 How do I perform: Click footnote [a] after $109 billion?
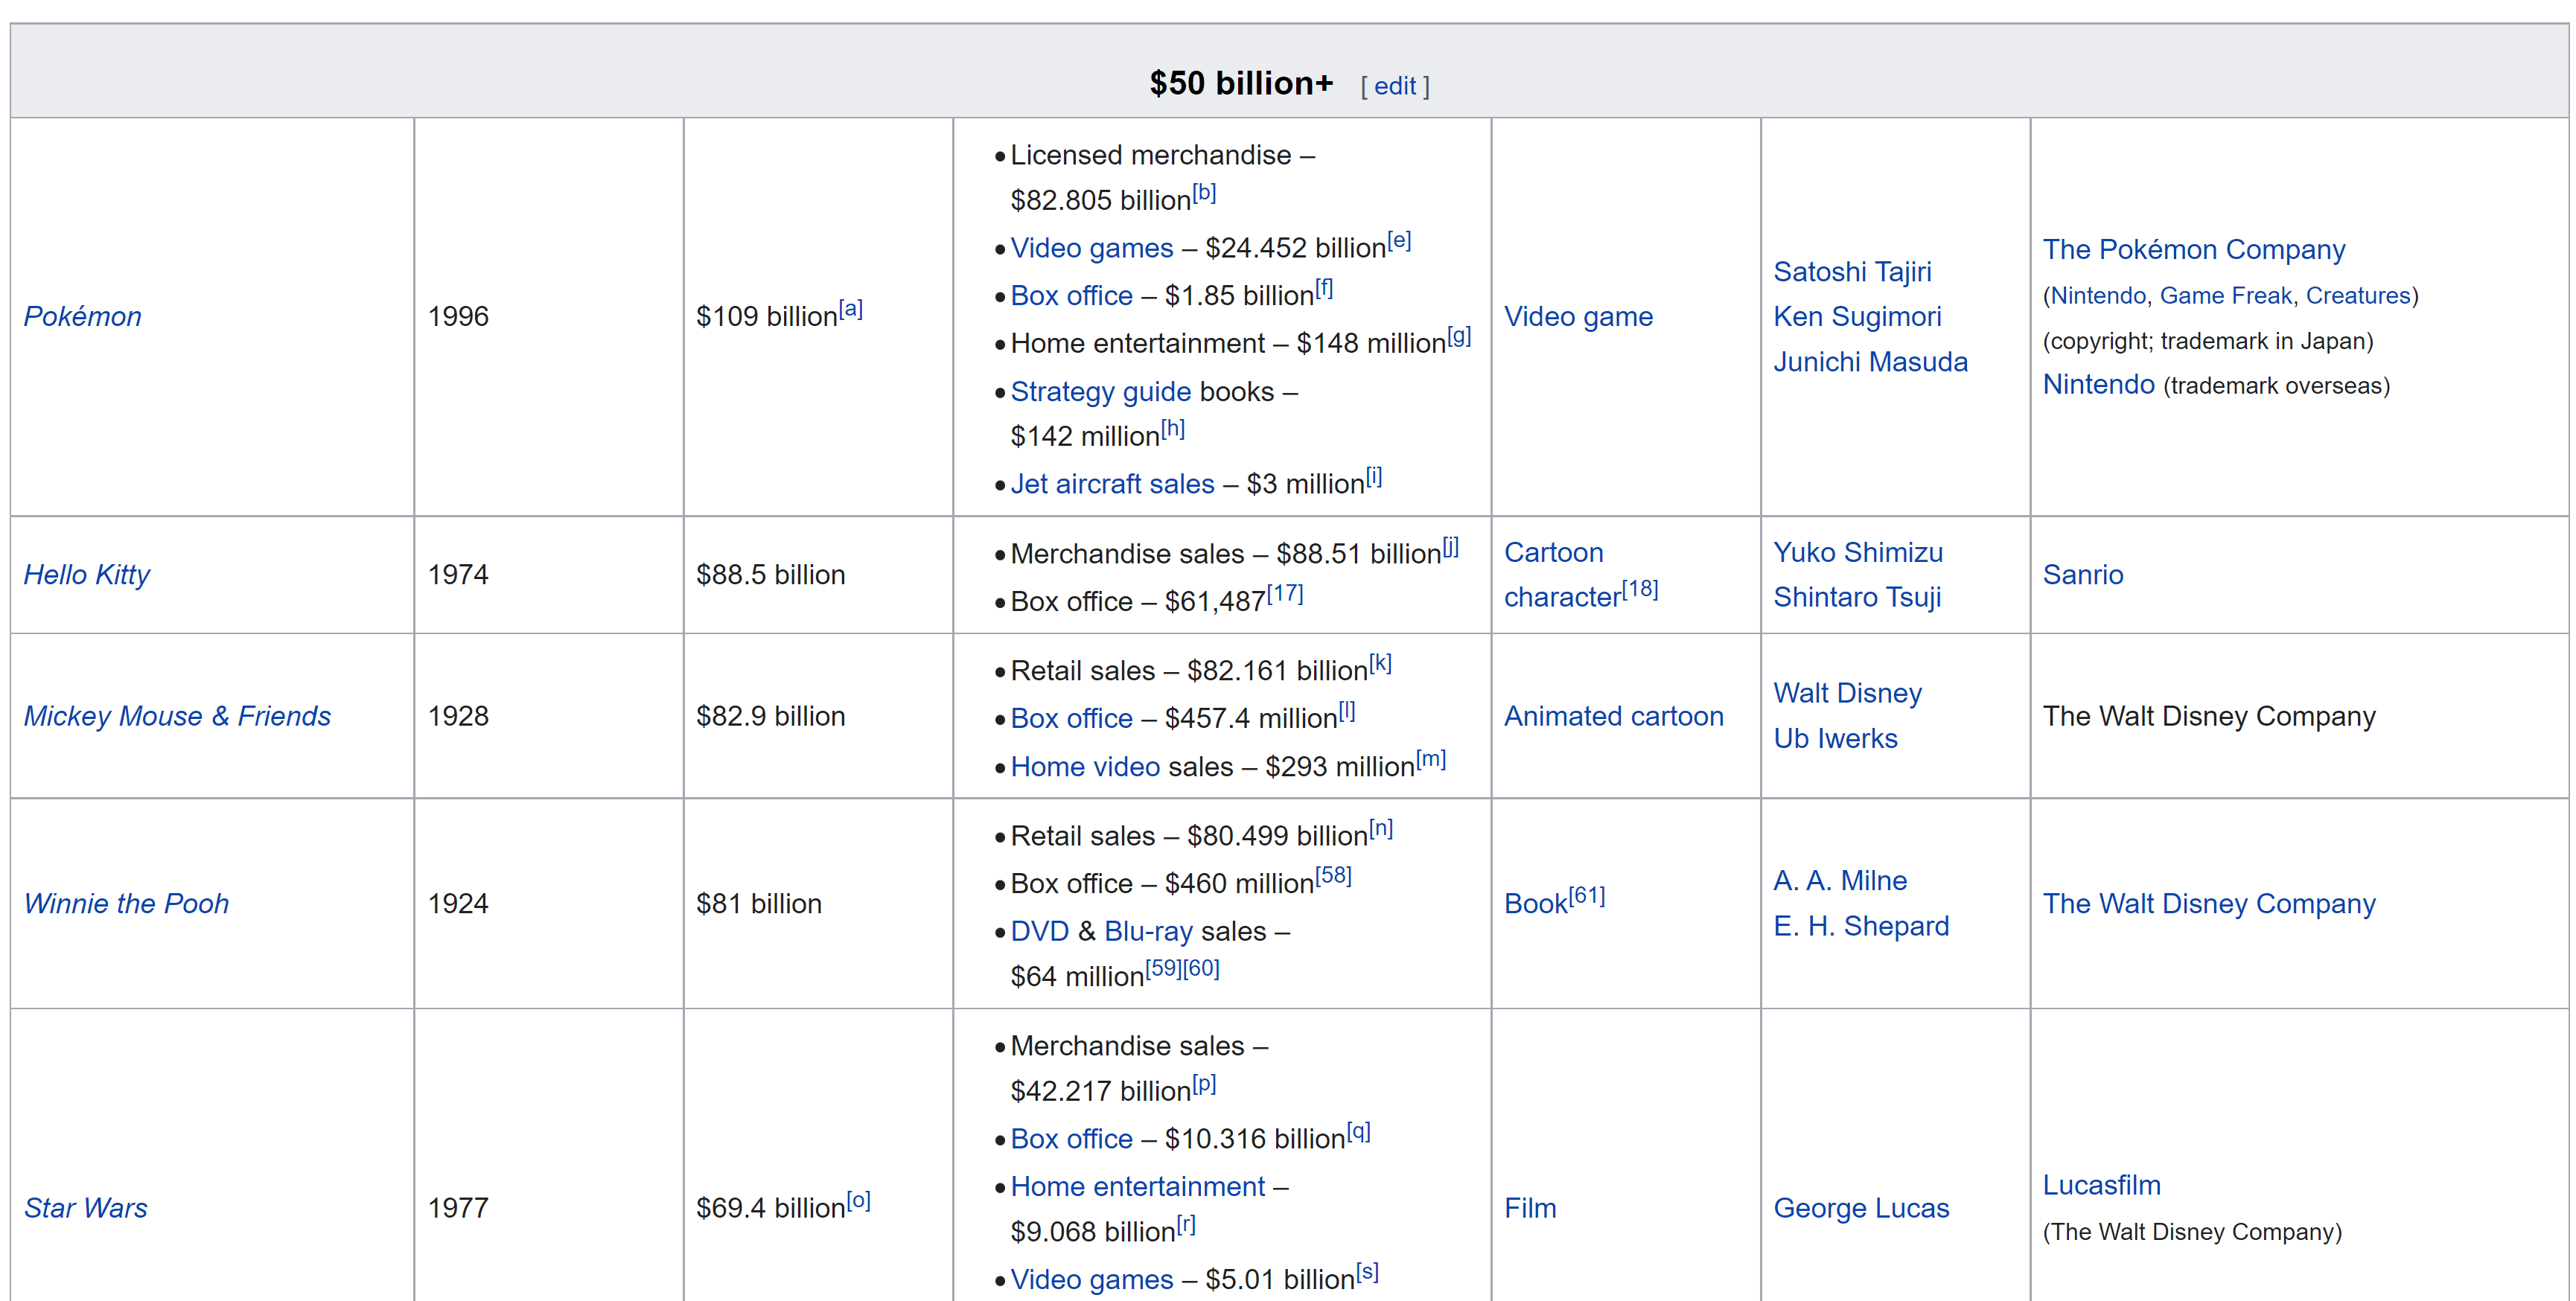point(850,308)
